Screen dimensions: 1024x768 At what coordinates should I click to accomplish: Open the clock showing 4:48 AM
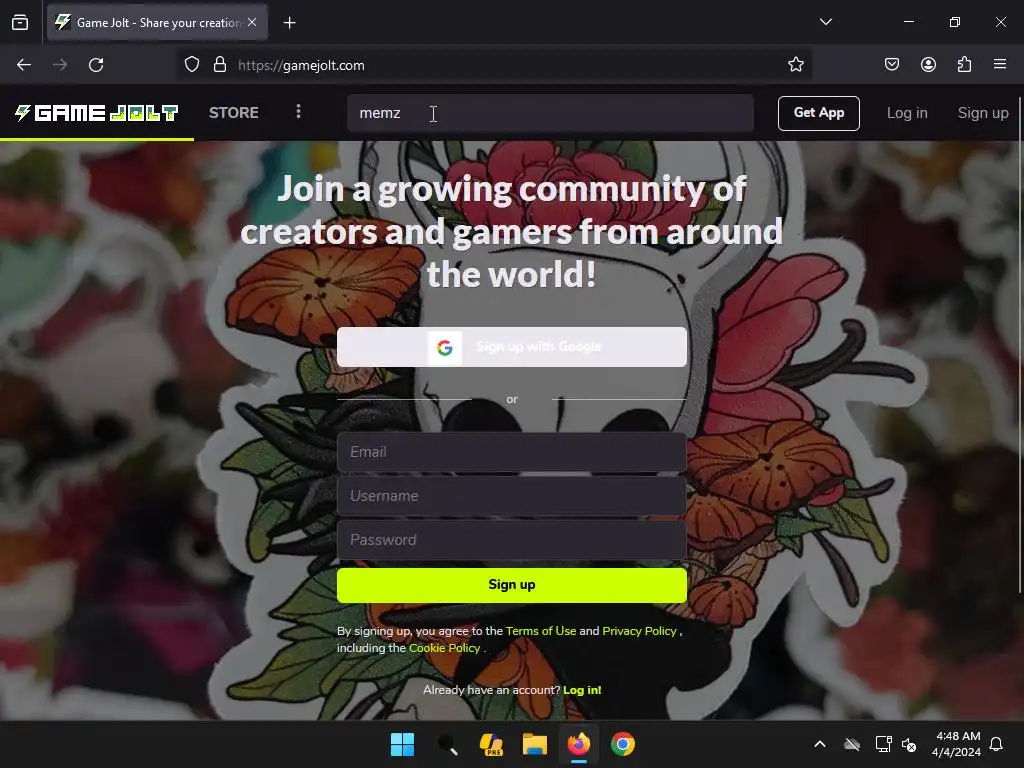pyautogui.click(x=957, y=744)
